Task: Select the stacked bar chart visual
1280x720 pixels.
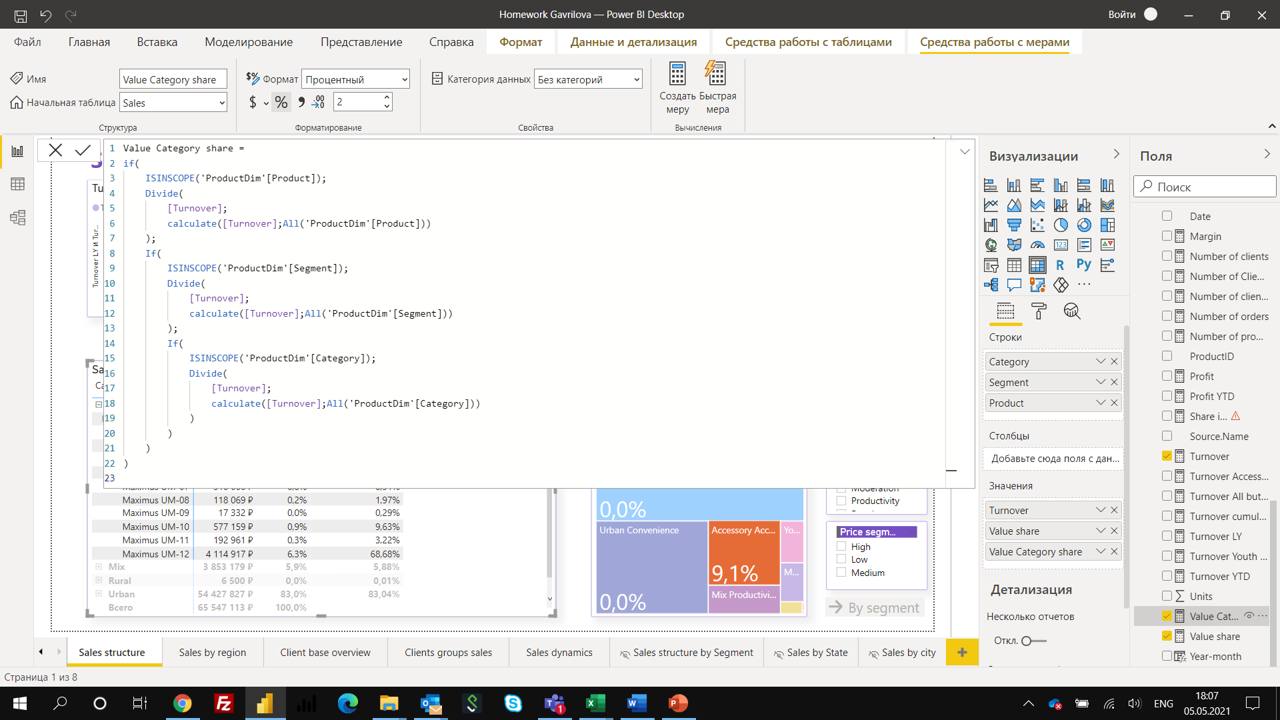Action: (x=990, y=185)
